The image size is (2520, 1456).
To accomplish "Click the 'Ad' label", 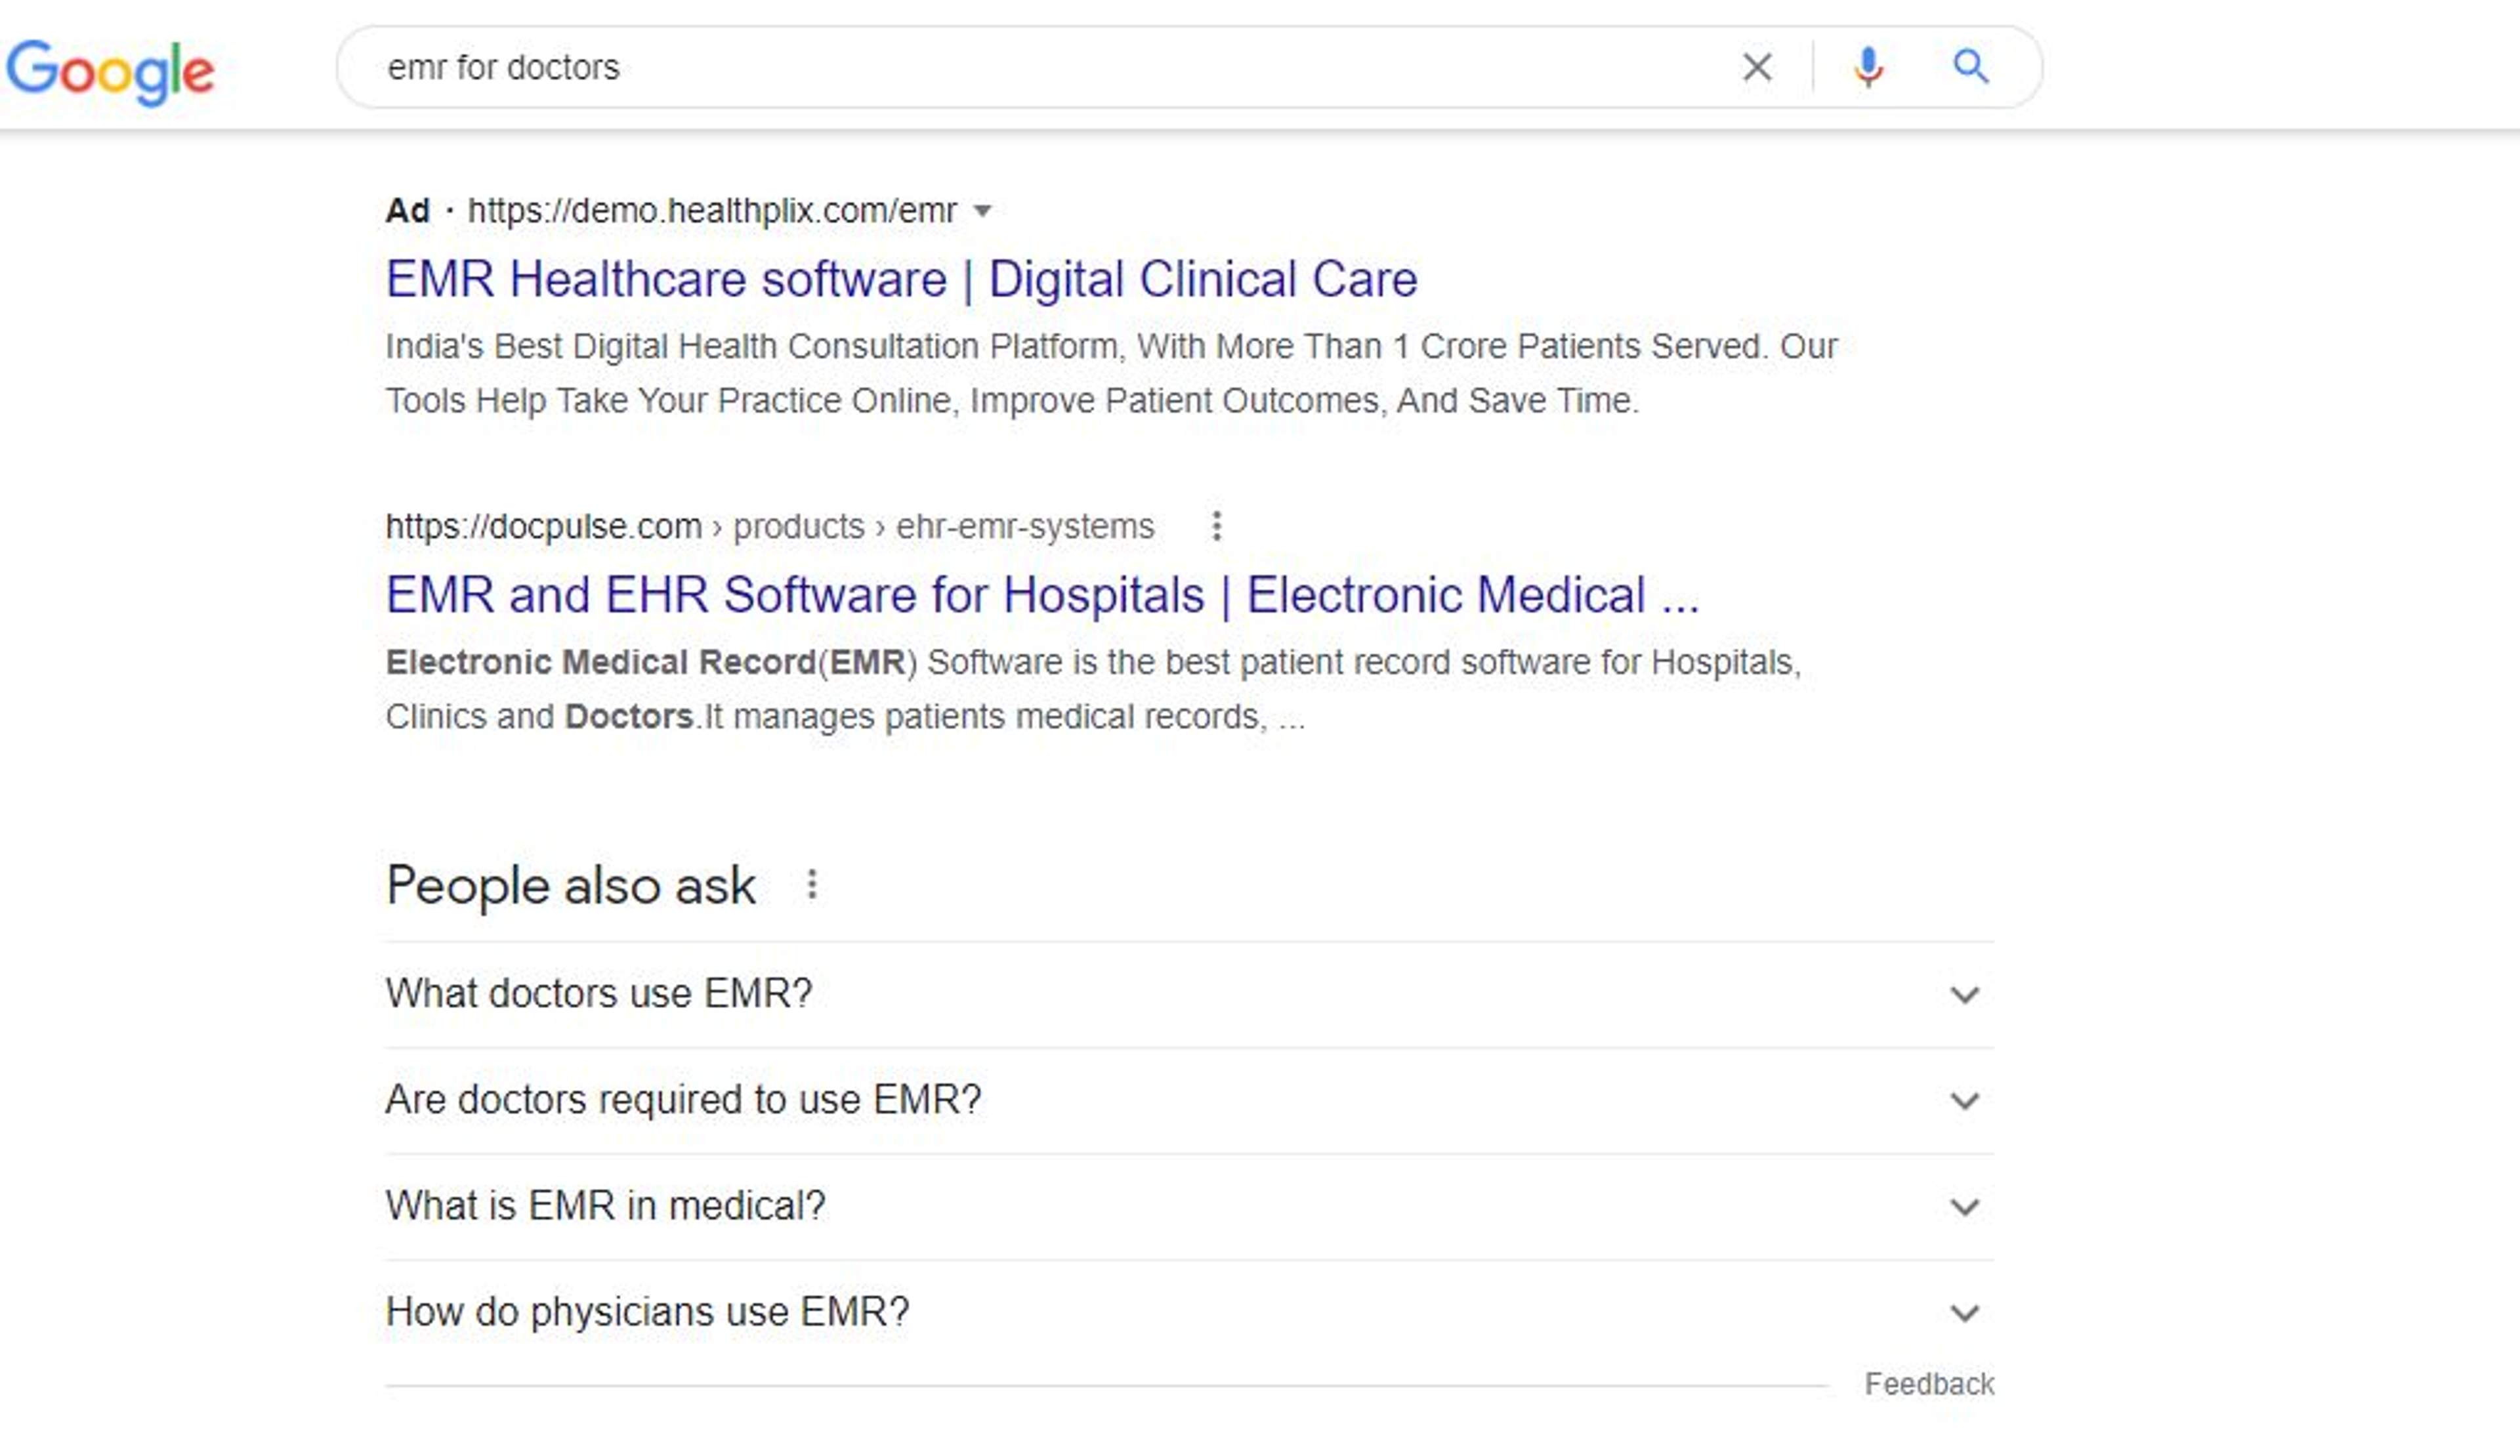I will (408, 211).
